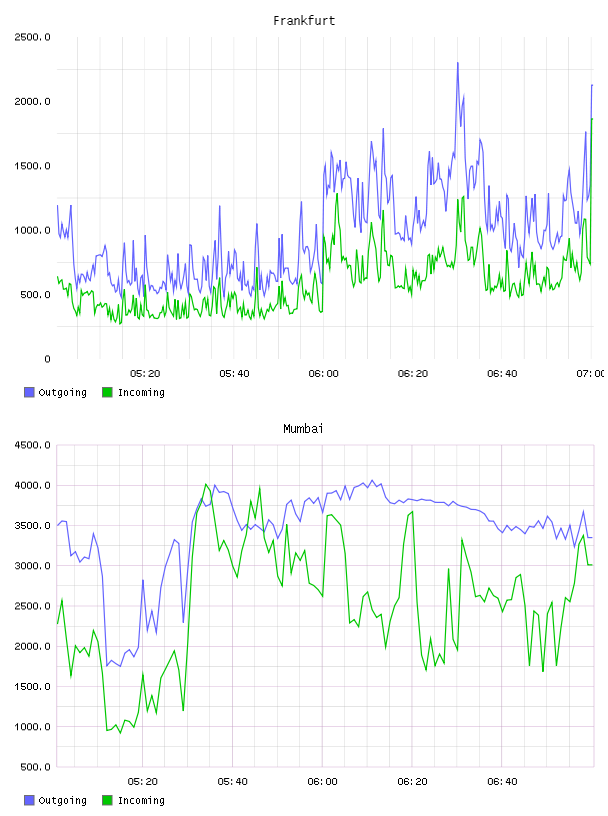
Task: Click the 500.0 y-axis label on Mumbai chart
Action: 35,767
